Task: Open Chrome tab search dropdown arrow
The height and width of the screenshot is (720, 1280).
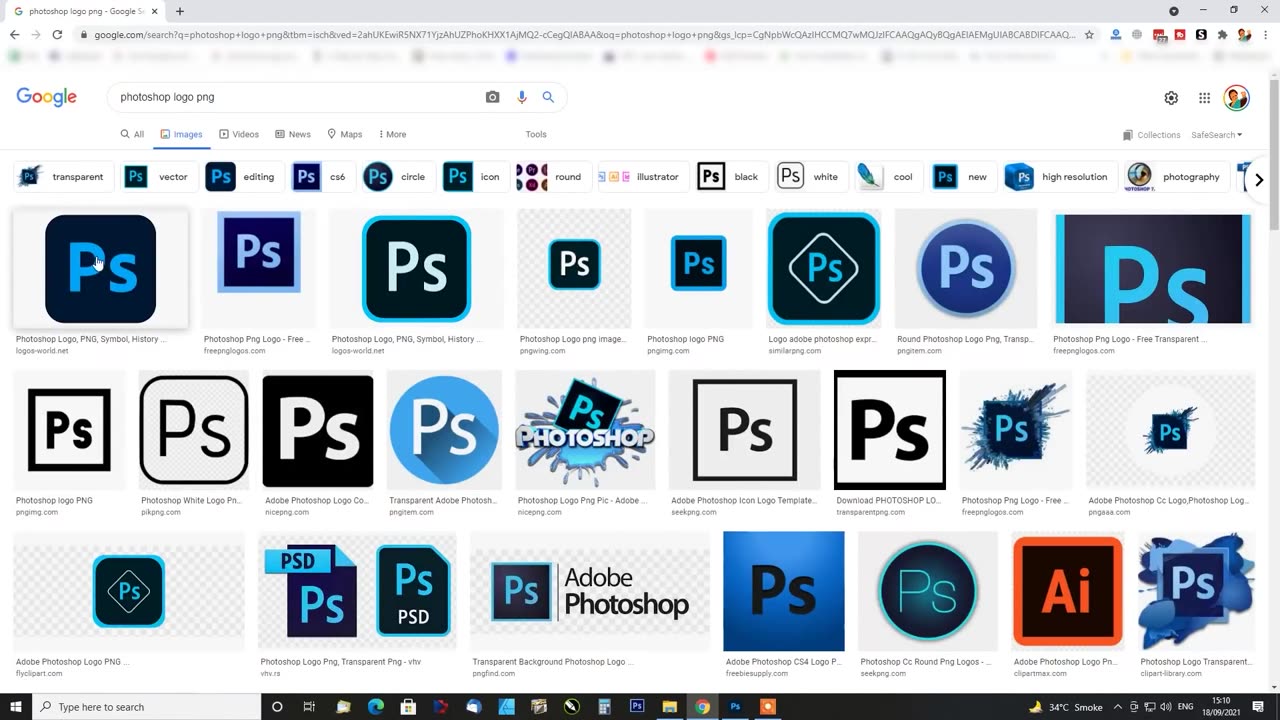Action: pyautogui.click(x=1174, y=11)
